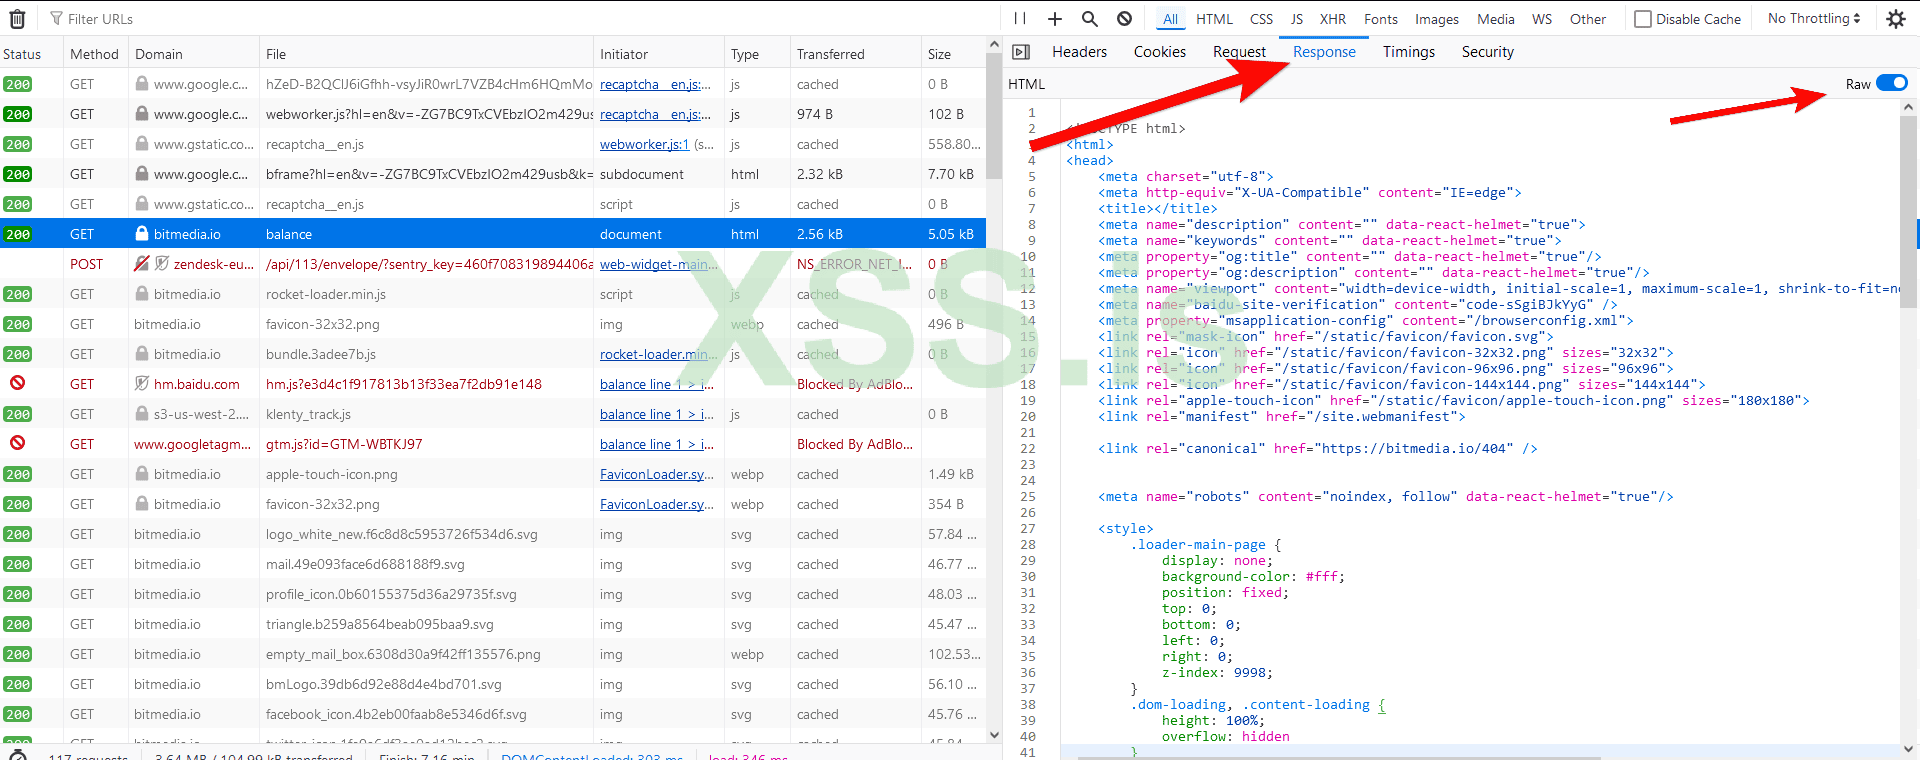The height and width of the screenshot is (760, 1920).
Task: Enable the Disable Cache checkbox
Action: [1643, 19]
